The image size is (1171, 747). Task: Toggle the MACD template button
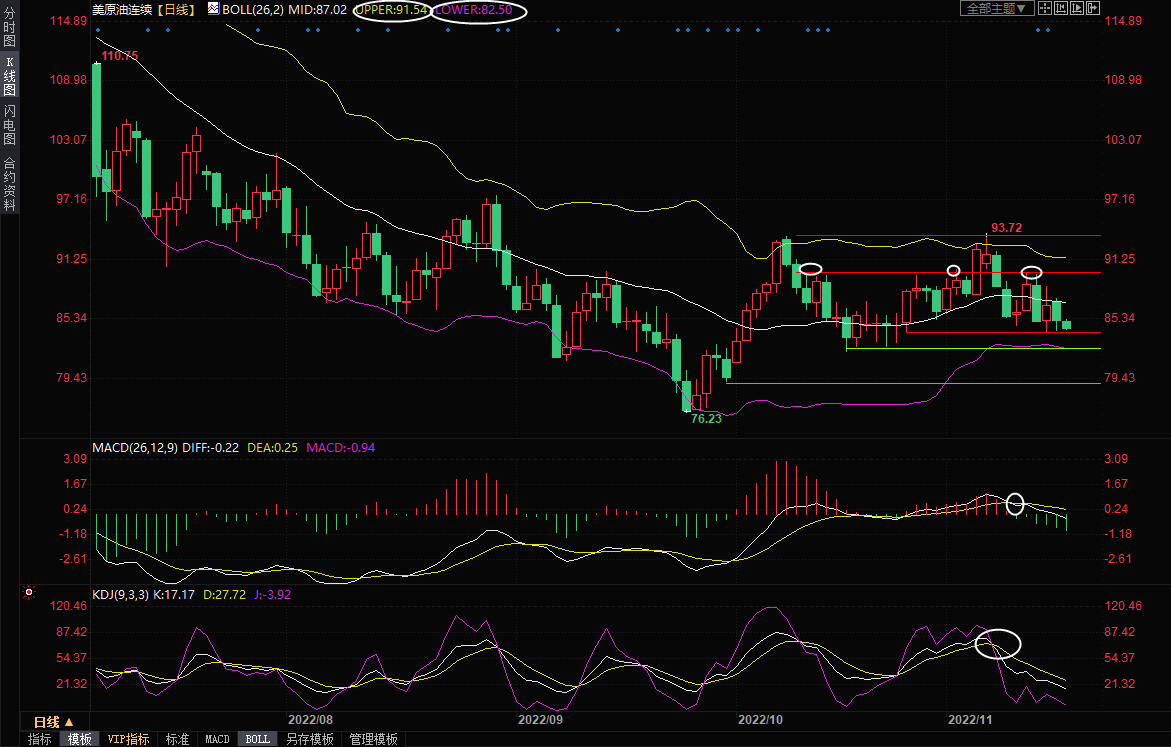tap(217, 739)
